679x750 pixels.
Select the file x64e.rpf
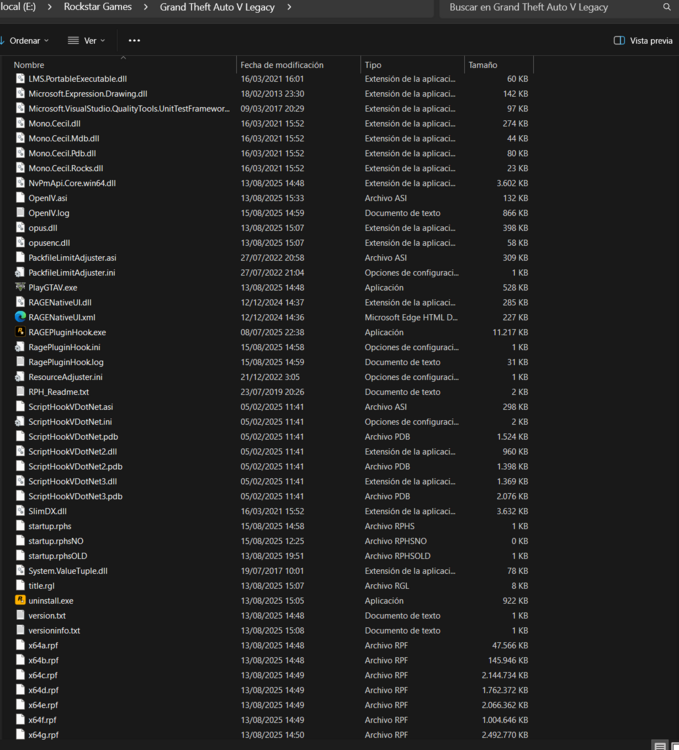pyautogui.click(x=43, y=705)
